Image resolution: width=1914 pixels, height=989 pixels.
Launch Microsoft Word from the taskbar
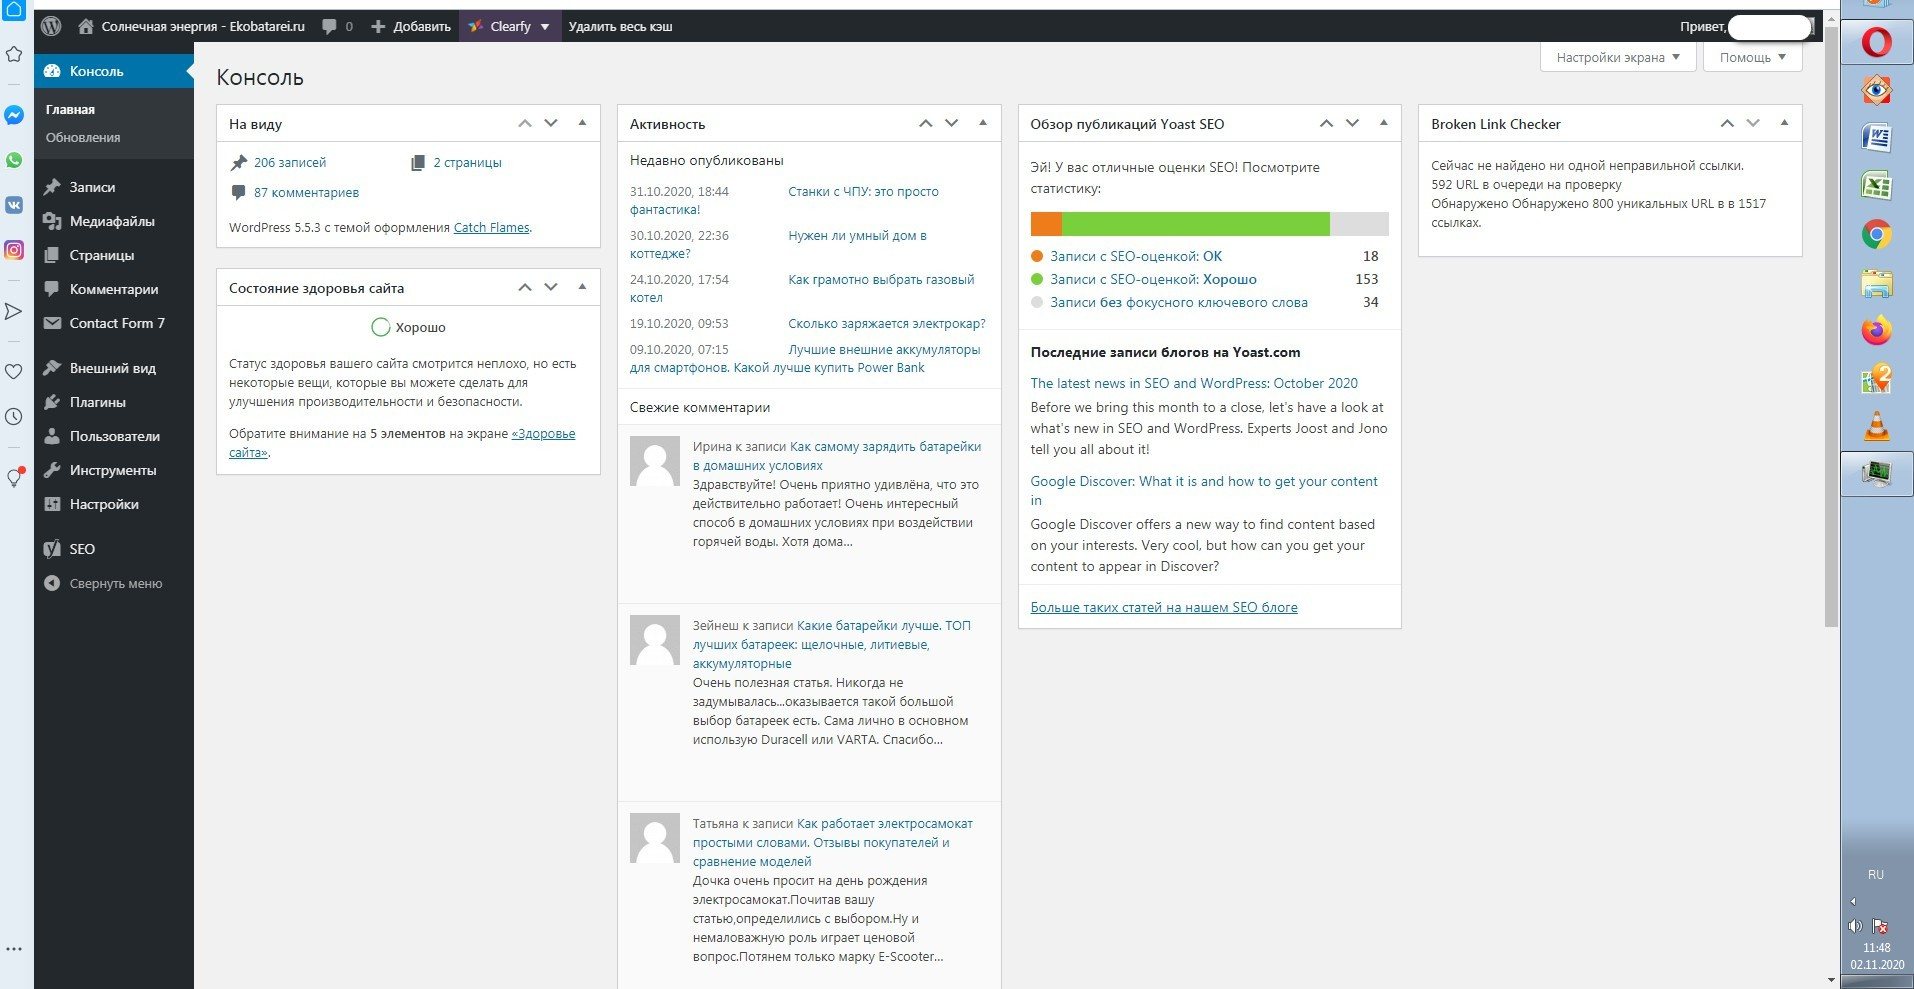pyautogui.click(x=1877, y=137)
